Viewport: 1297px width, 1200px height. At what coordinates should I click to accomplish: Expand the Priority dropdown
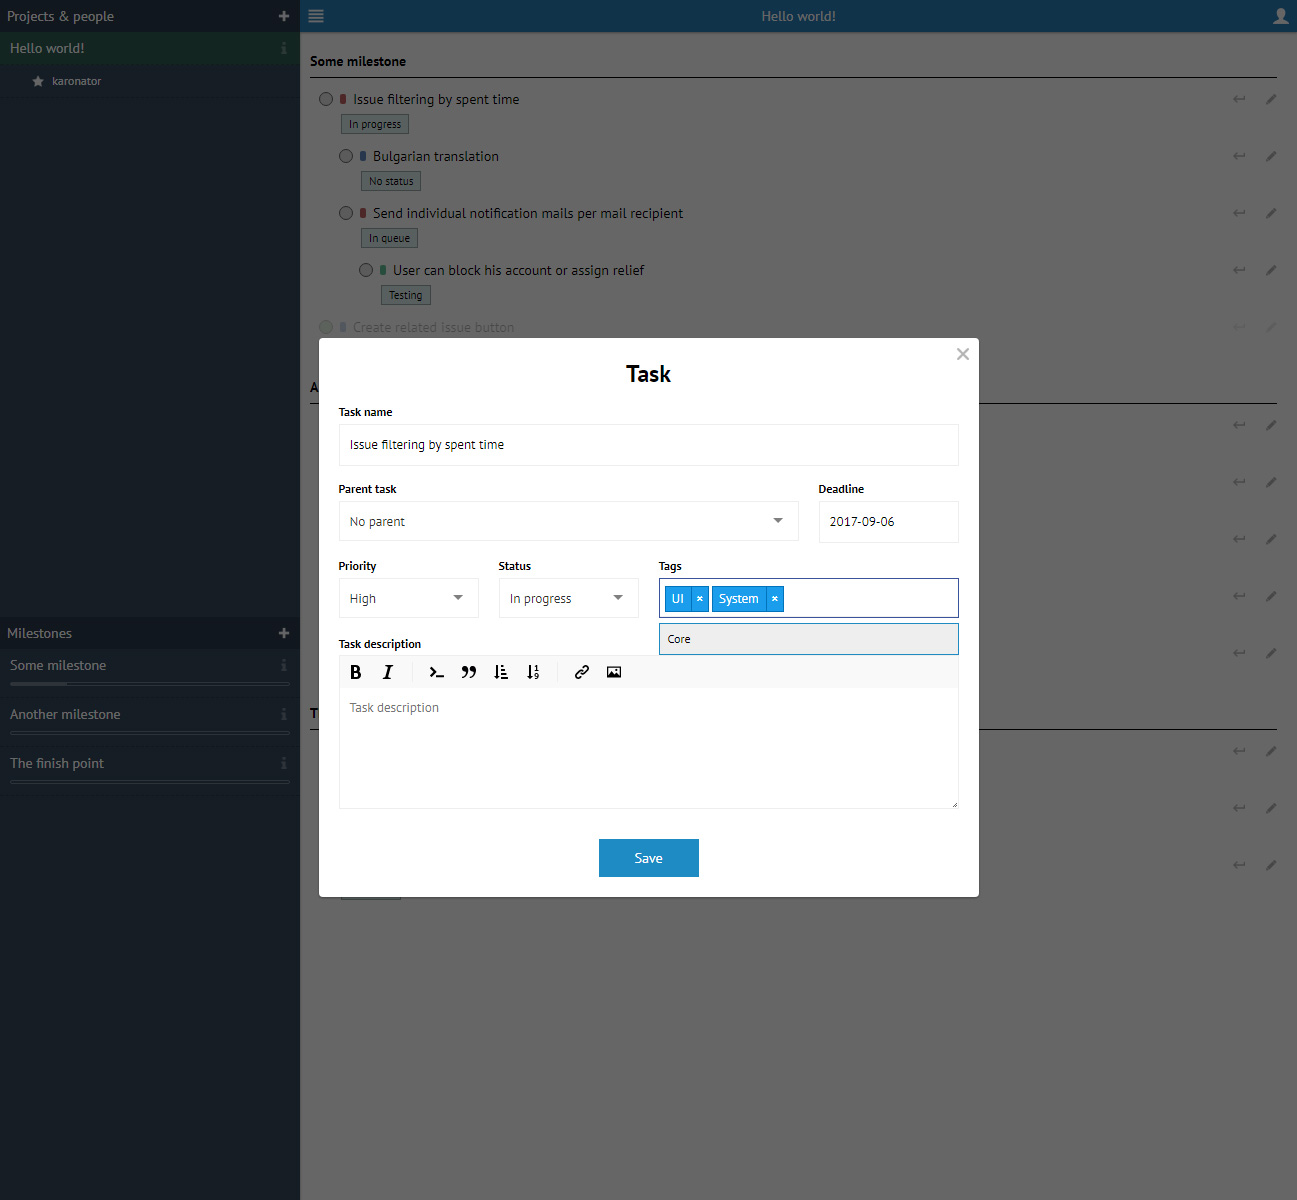[408, 598]
